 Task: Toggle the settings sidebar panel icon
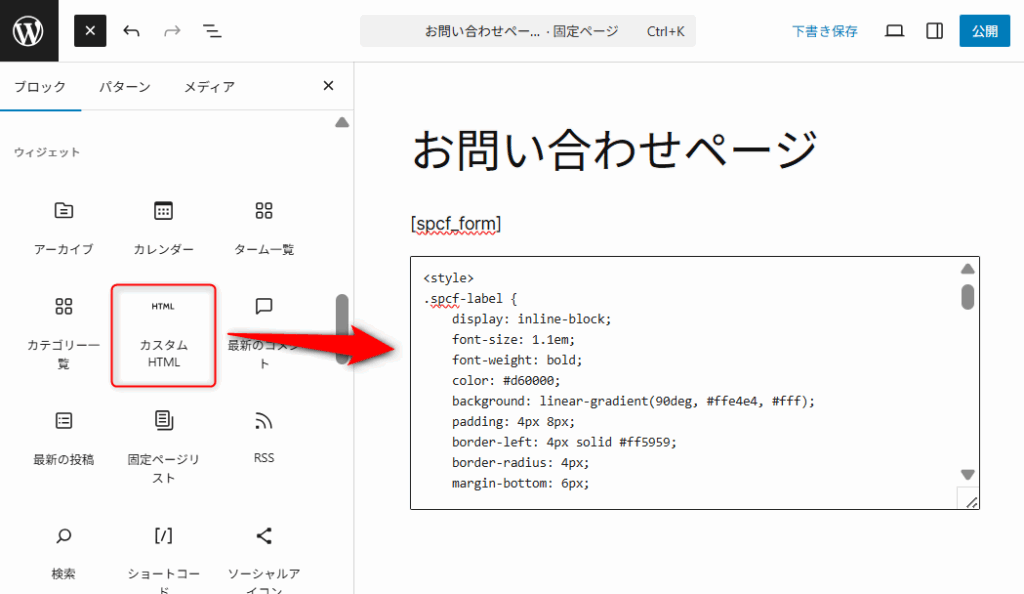934,31
